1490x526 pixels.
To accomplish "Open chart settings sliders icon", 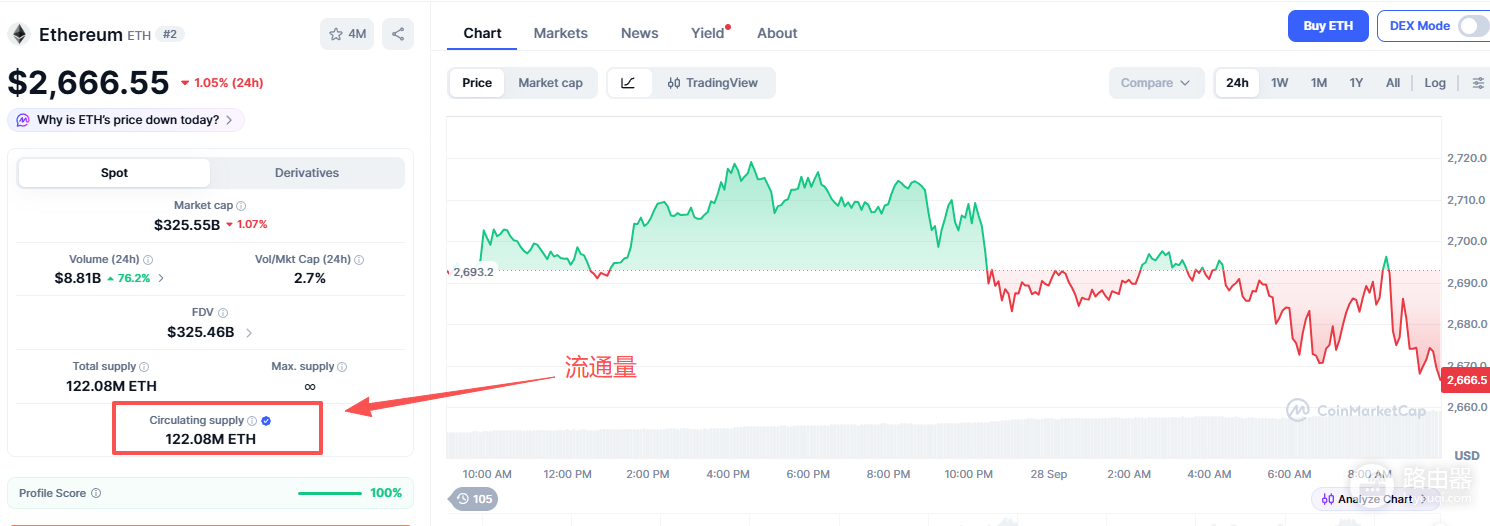I will 1478,83.
